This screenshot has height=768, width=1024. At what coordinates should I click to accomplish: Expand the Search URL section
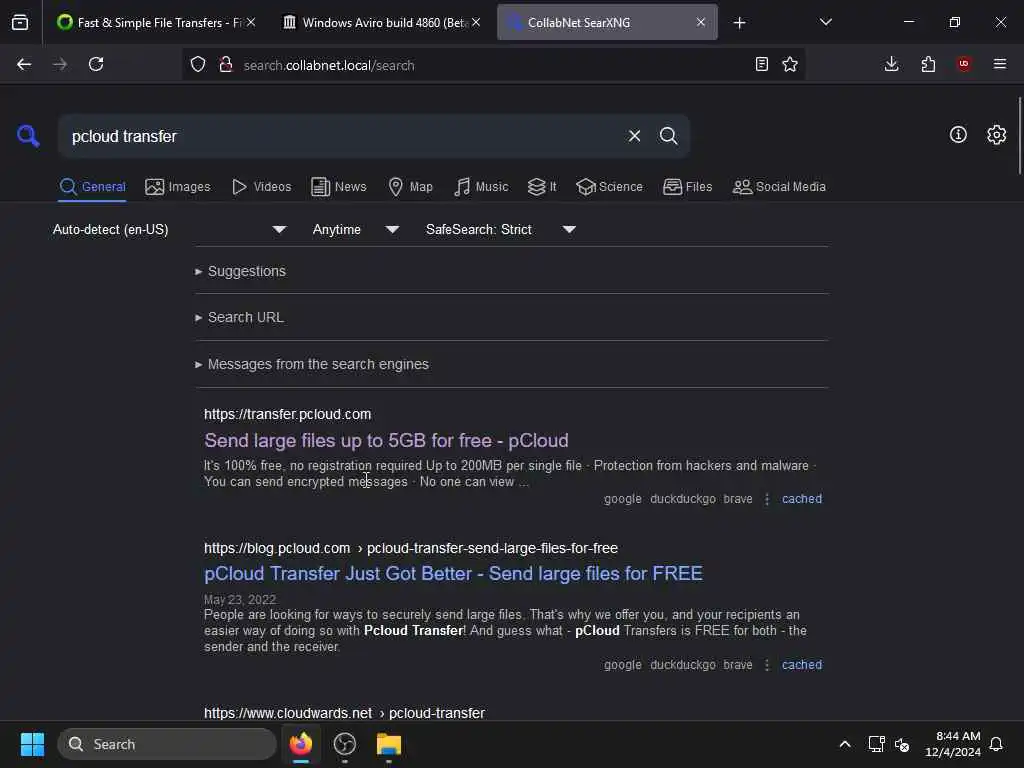[x=239, y=317]
